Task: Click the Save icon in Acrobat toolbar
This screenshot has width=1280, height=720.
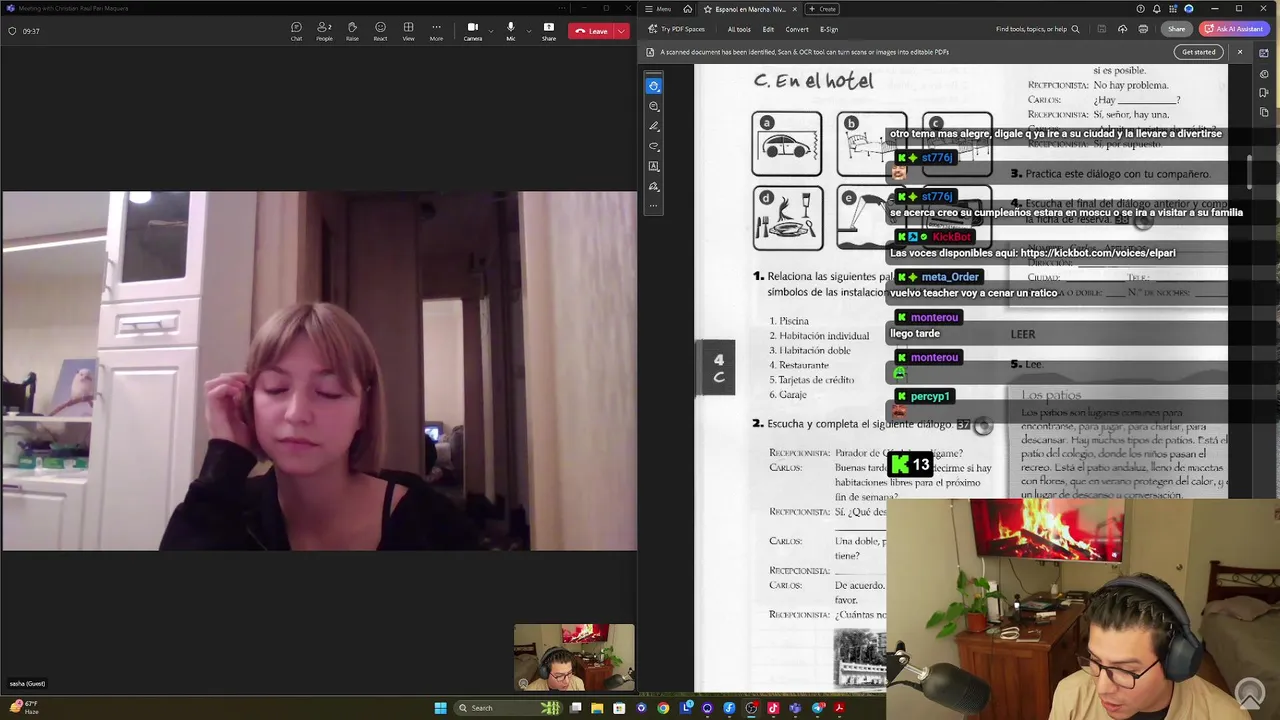Action: coord(1101,29)
